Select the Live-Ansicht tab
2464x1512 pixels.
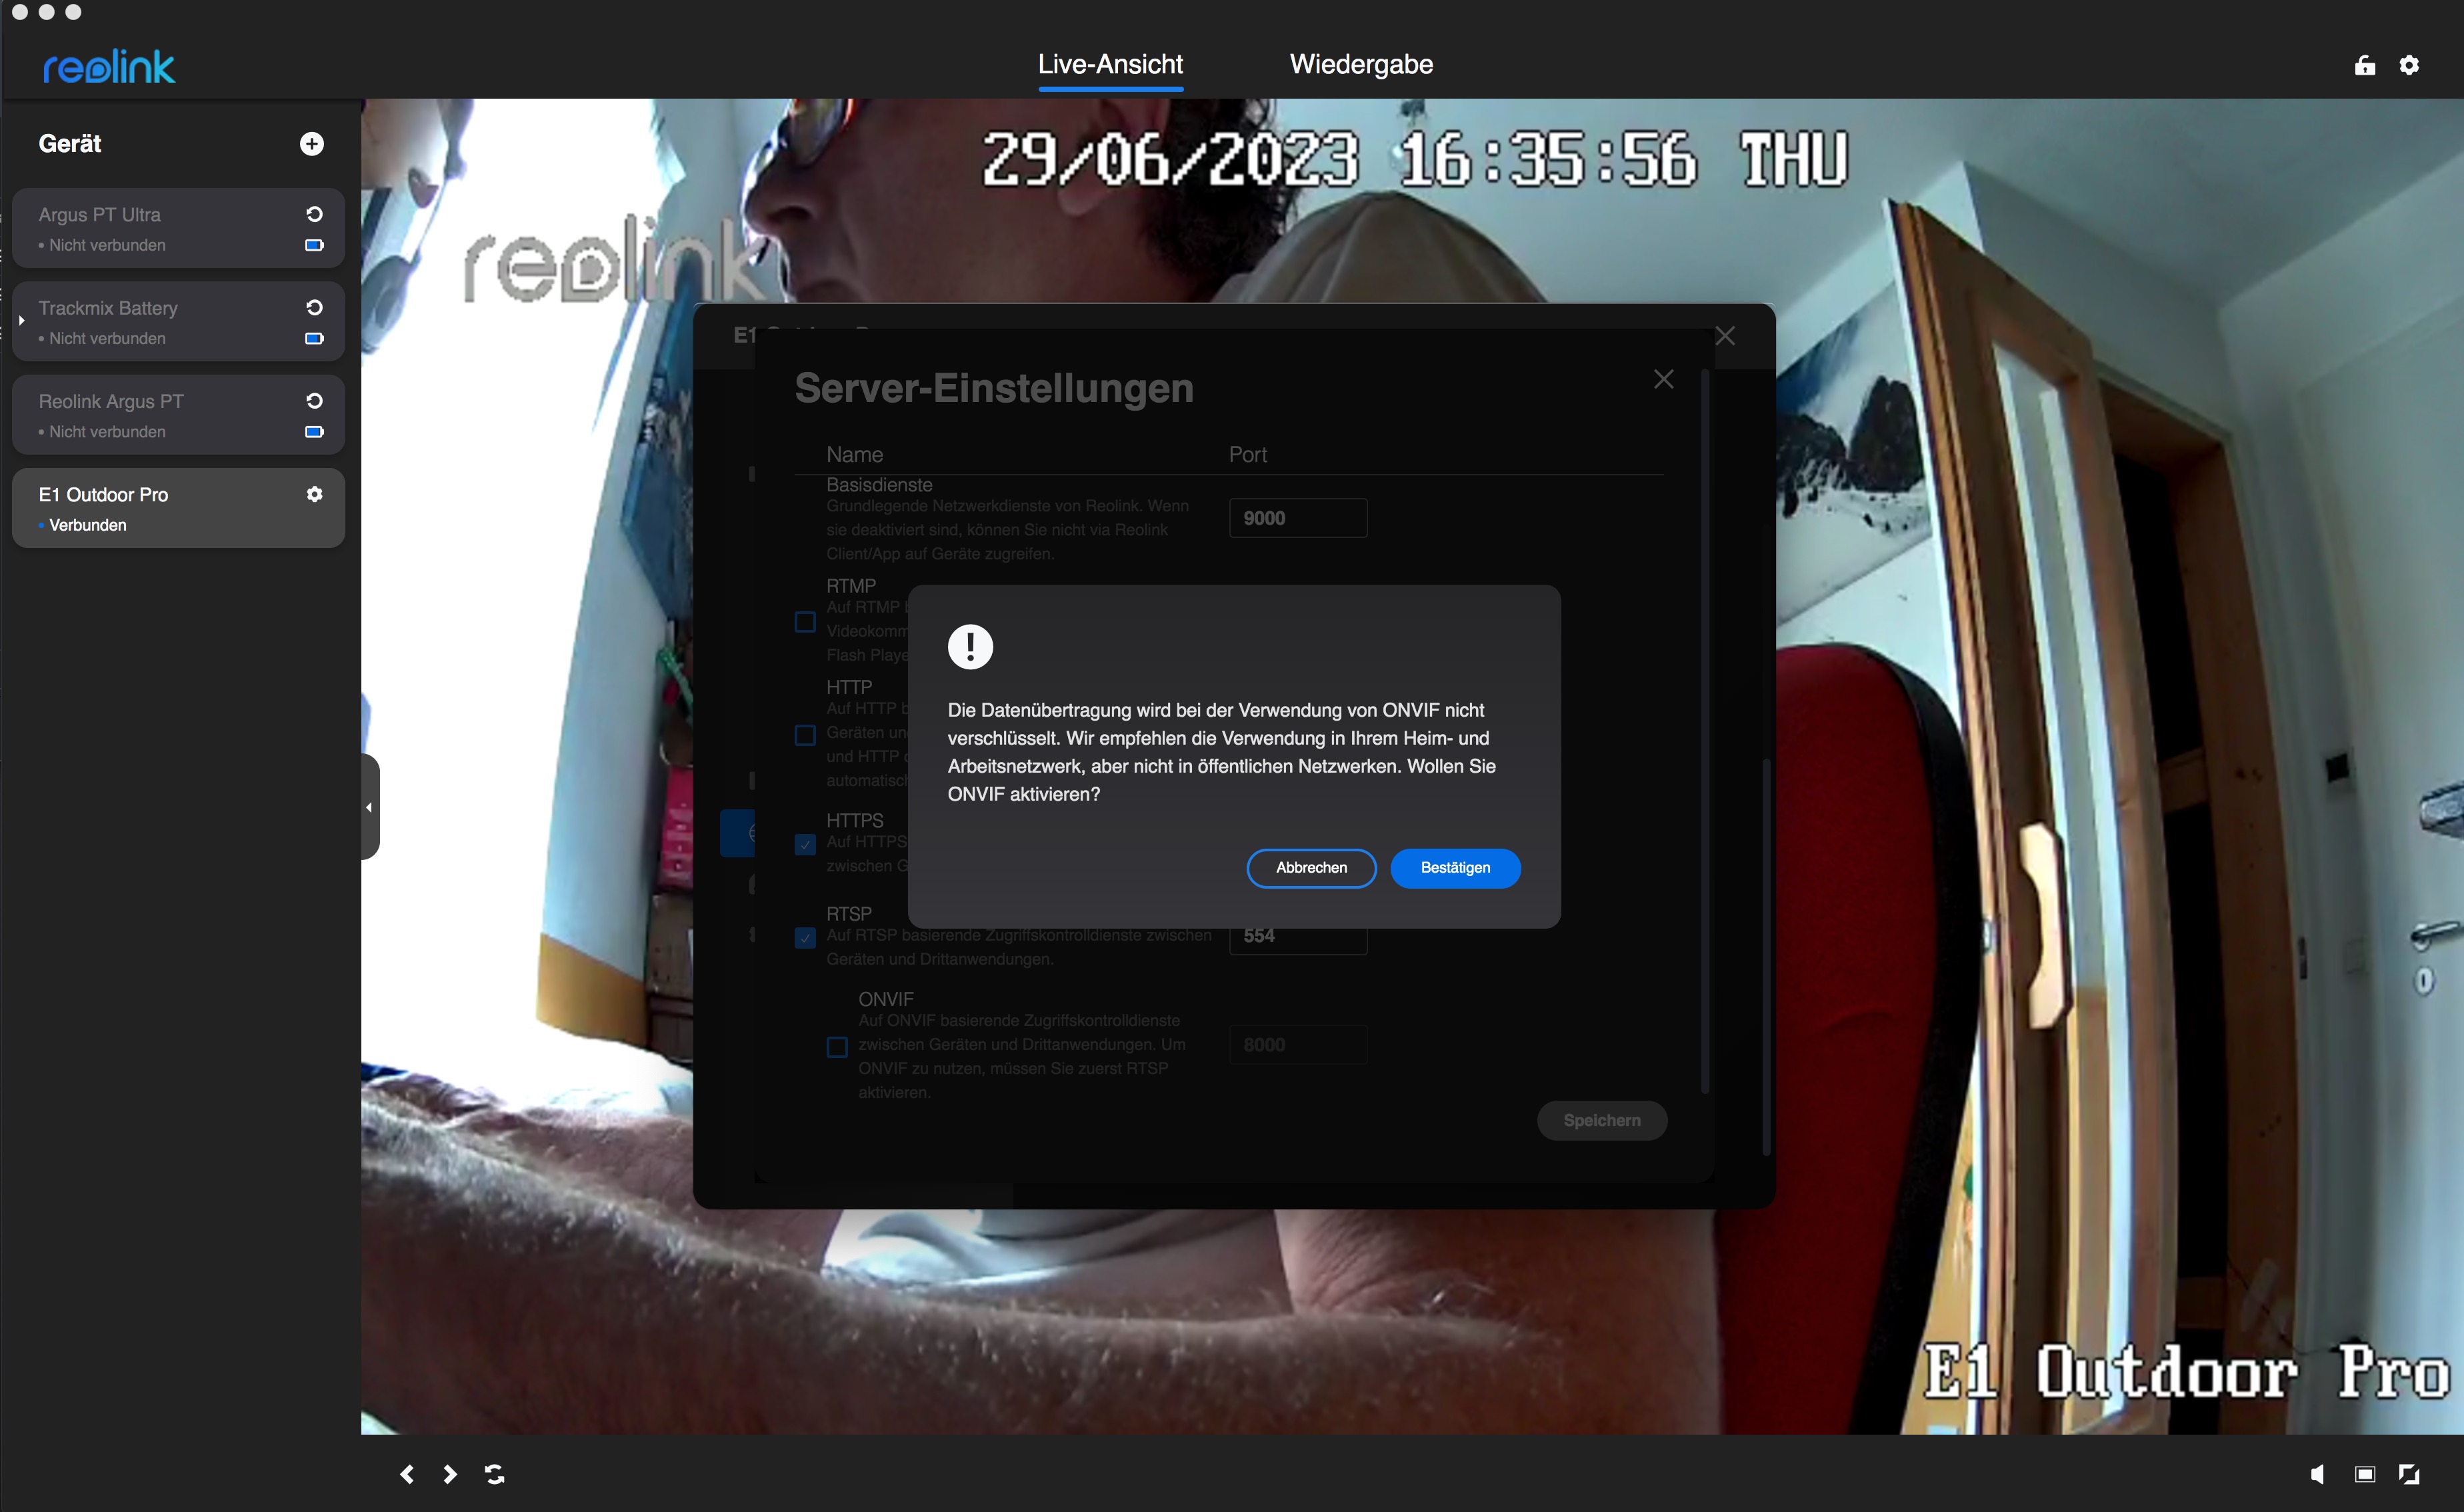(1110, 65)
